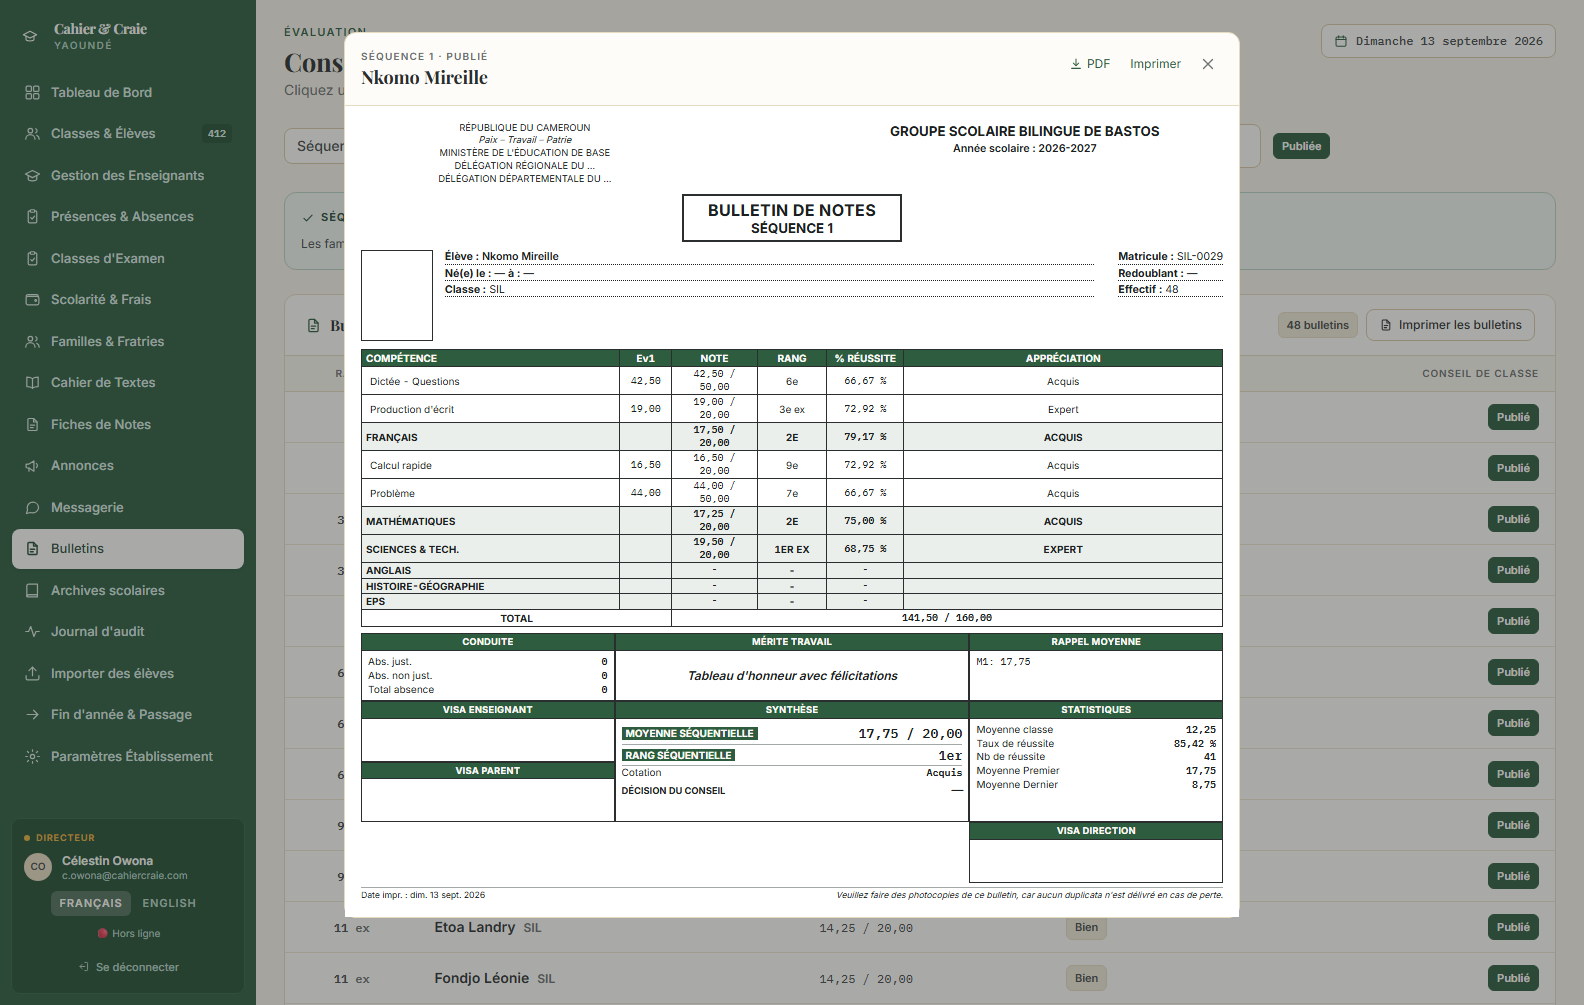Close the bulletin preview dialog
The width and height of the screenshot is (1584, 1005).
coord(1208,64)
